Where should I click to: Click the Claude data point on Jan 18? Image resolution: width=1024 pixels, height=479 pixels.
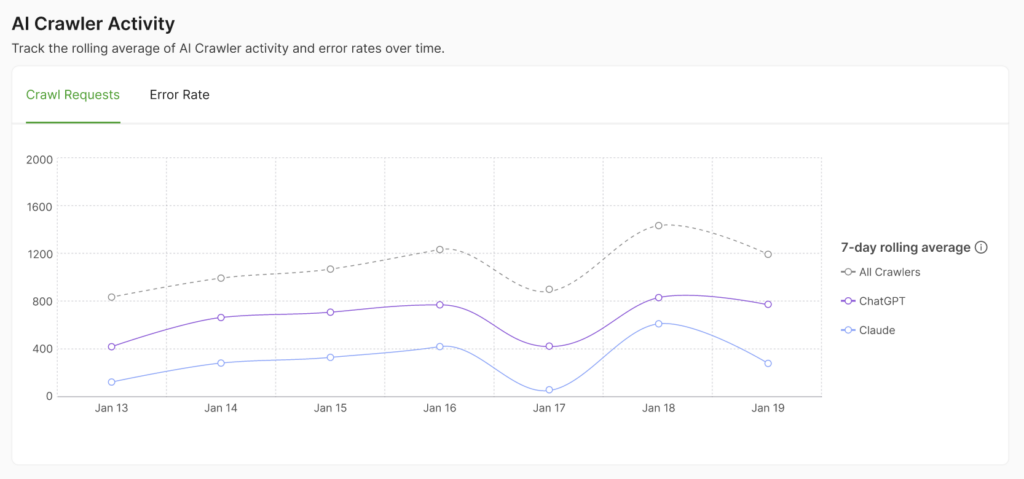658,323
